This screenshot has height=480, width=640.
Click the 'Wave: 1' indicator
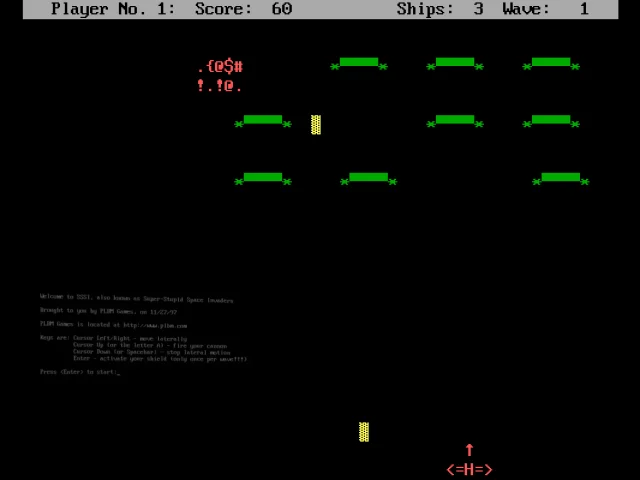(546, 9)
